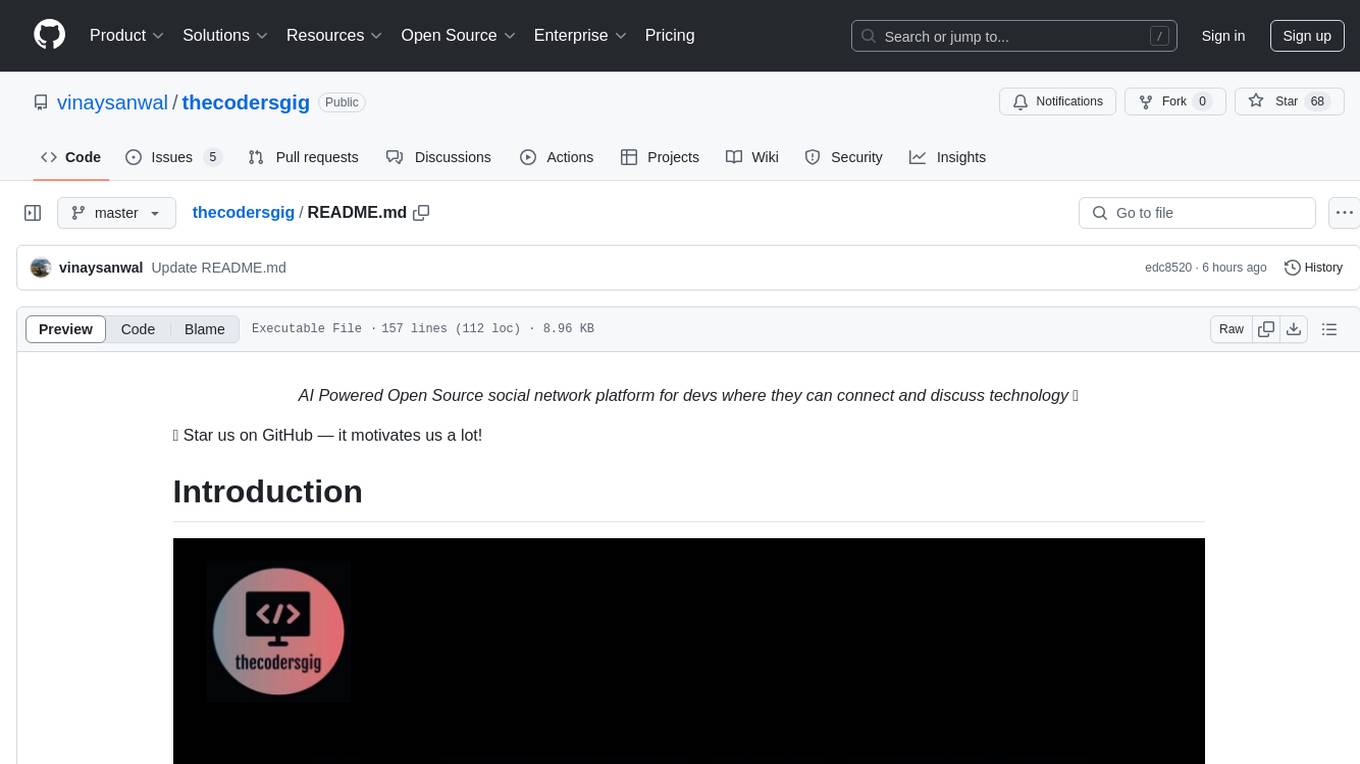The width and height of the screenshot is (1360, 764).
Task: Select the Blame view
Action: (204, 329)
